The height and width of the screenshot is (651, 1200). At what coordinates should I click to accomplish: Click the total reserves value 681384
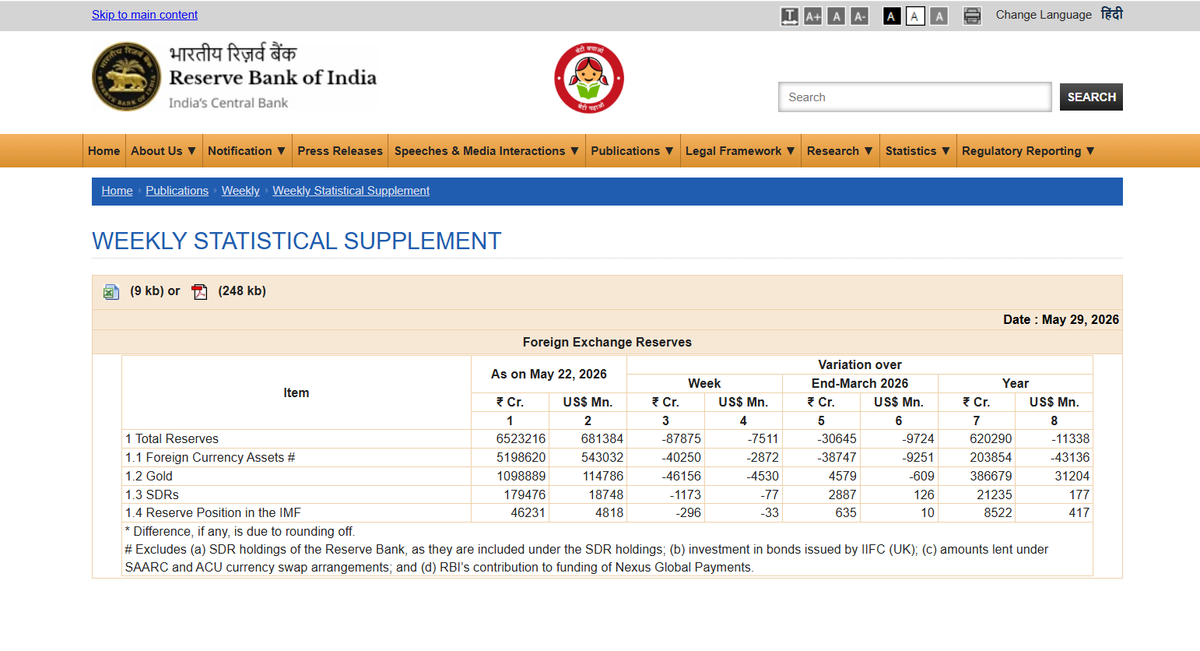[603, 439]
